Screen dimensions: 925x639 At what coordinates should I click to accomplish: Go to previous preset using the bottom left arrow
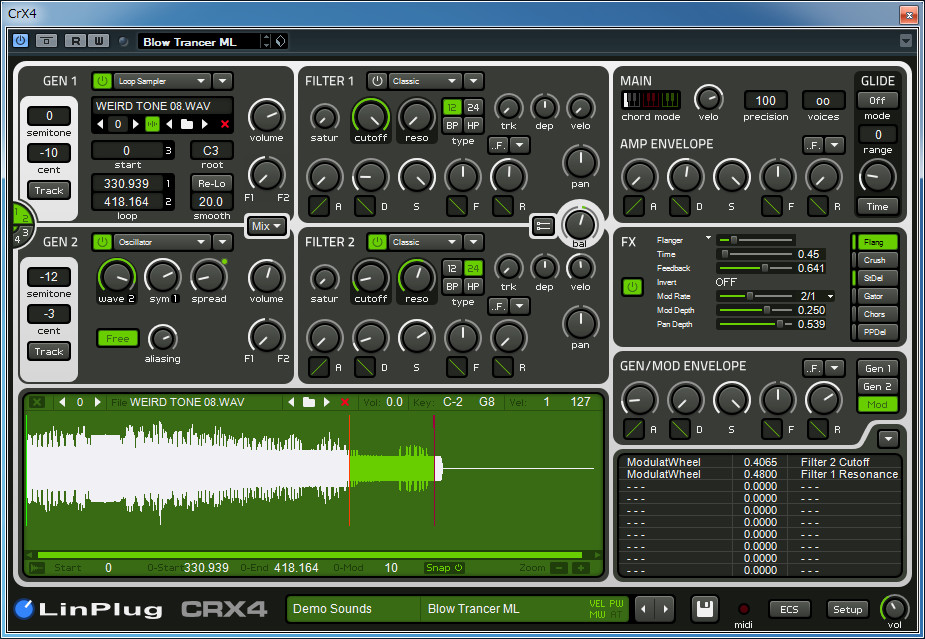click(x=644, y=609)
